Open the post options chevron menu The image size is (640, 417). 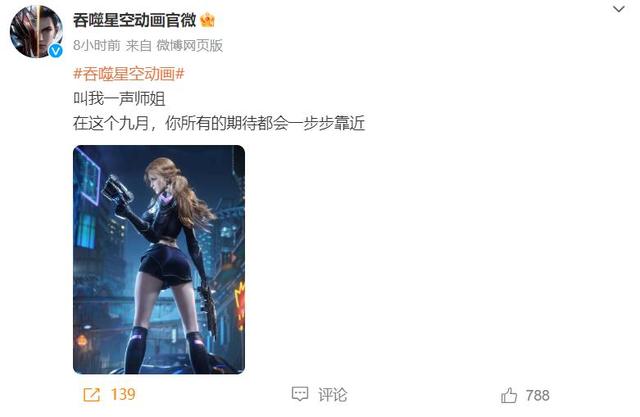pyautogui.click(x=619, y=9)
